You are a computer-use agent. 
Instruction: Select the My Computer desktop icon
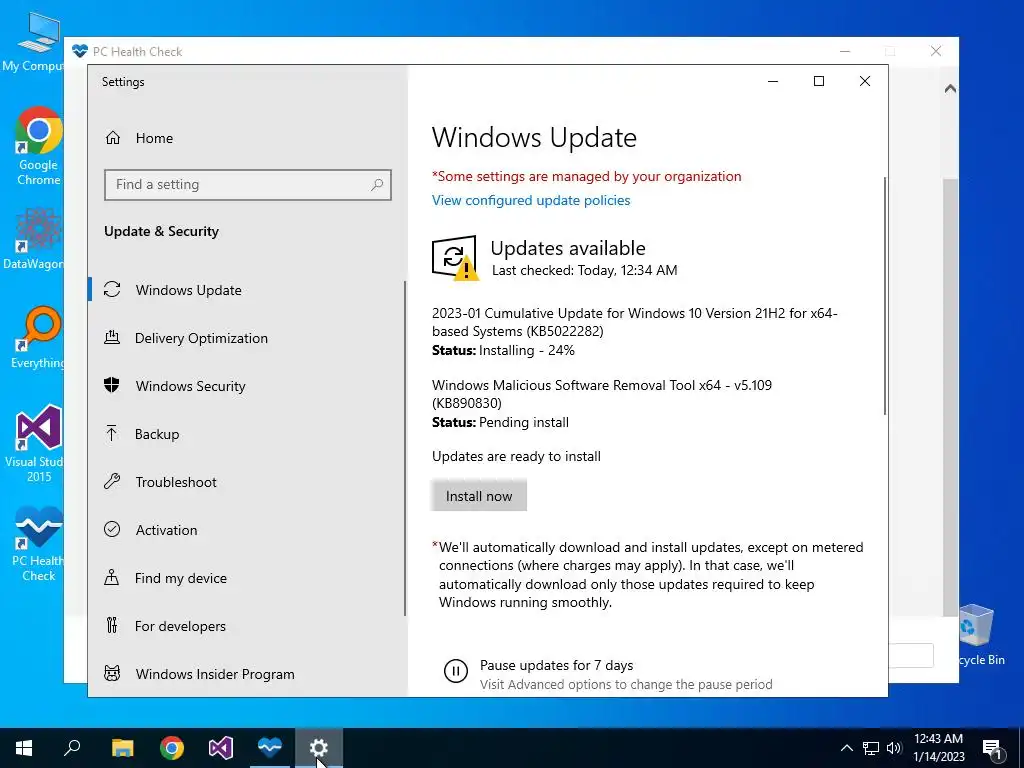(34, 41)
